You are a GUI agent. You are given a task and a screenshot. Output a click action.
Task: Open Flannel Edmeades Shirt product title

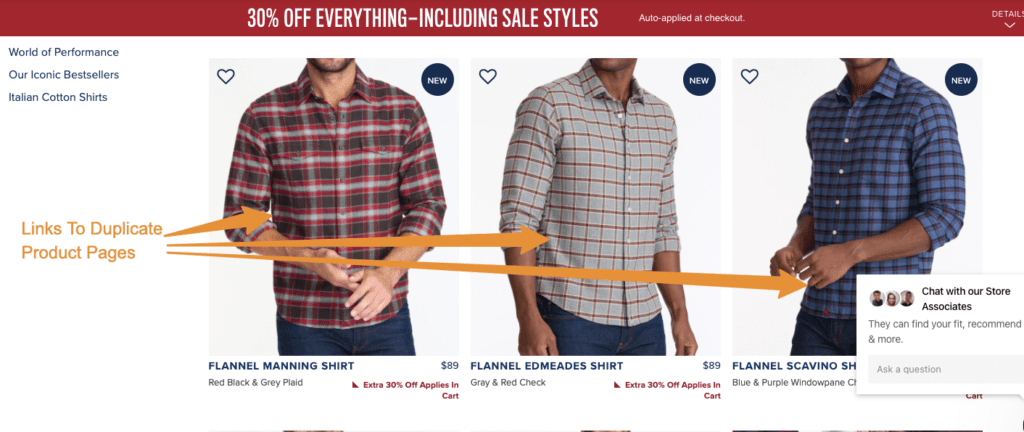pyautogui.click(x=547, y=366)
